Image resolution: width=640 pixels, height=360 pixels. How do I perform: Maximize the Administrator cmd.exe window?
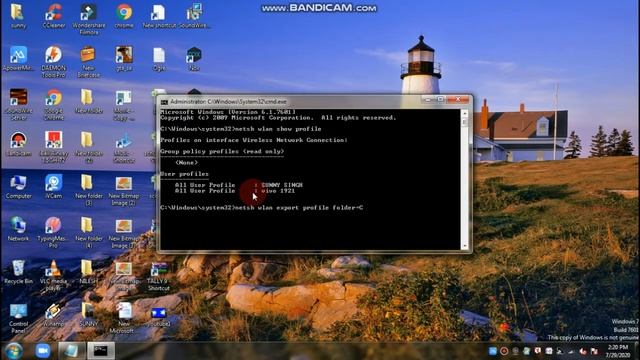click(x=440, y=99)
